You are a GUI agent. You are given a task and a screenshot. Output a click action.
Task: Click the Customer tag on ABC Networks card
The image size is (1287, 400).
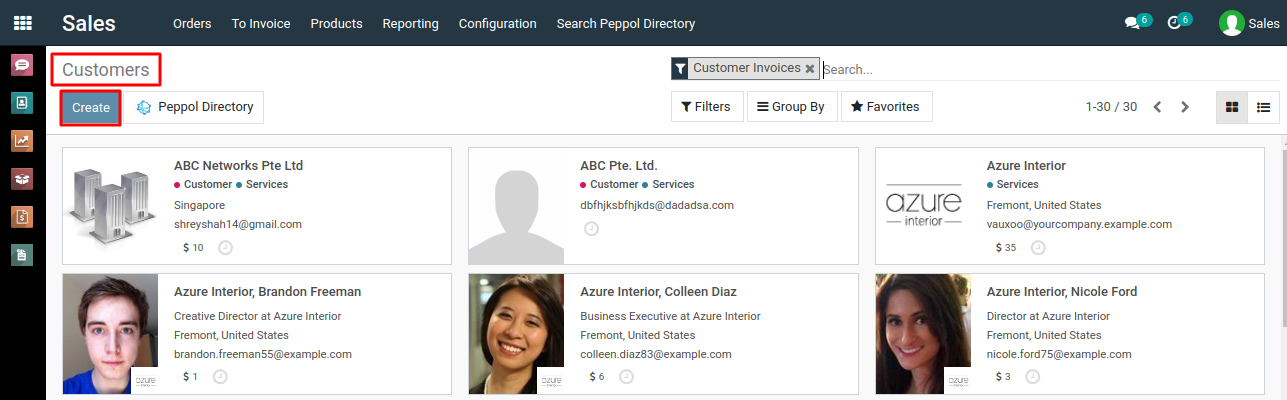(x=203, y=184)
